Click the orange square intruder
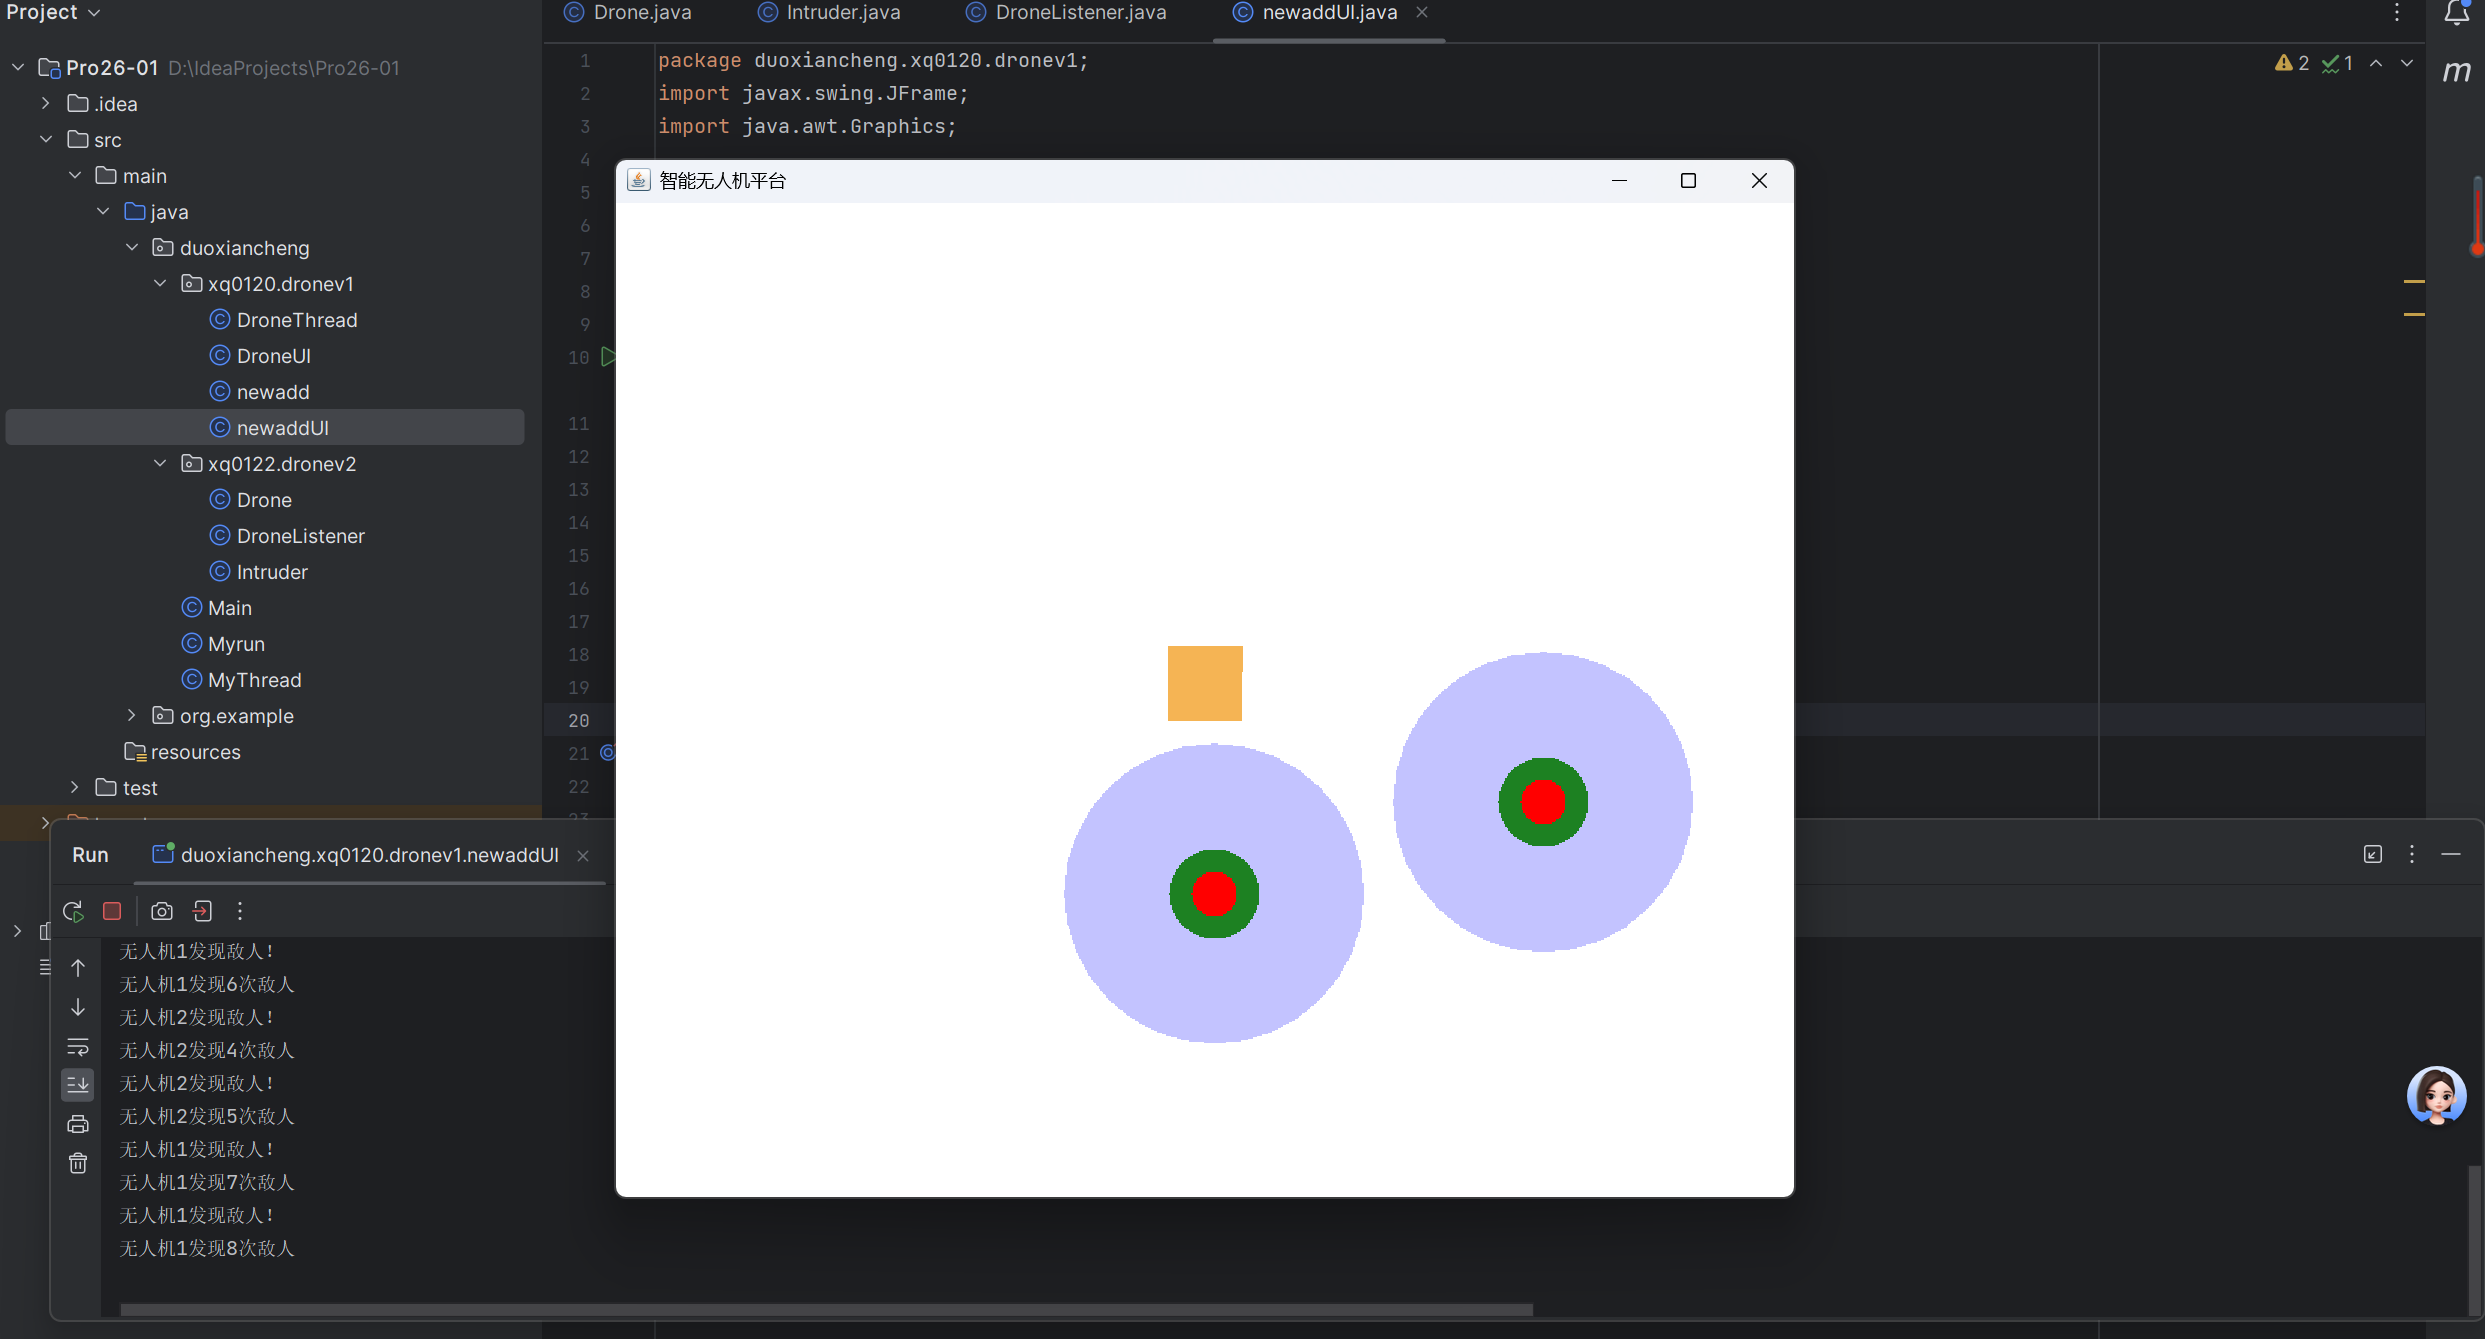The image size is (2485, 1339). [x=1204, y=683]
